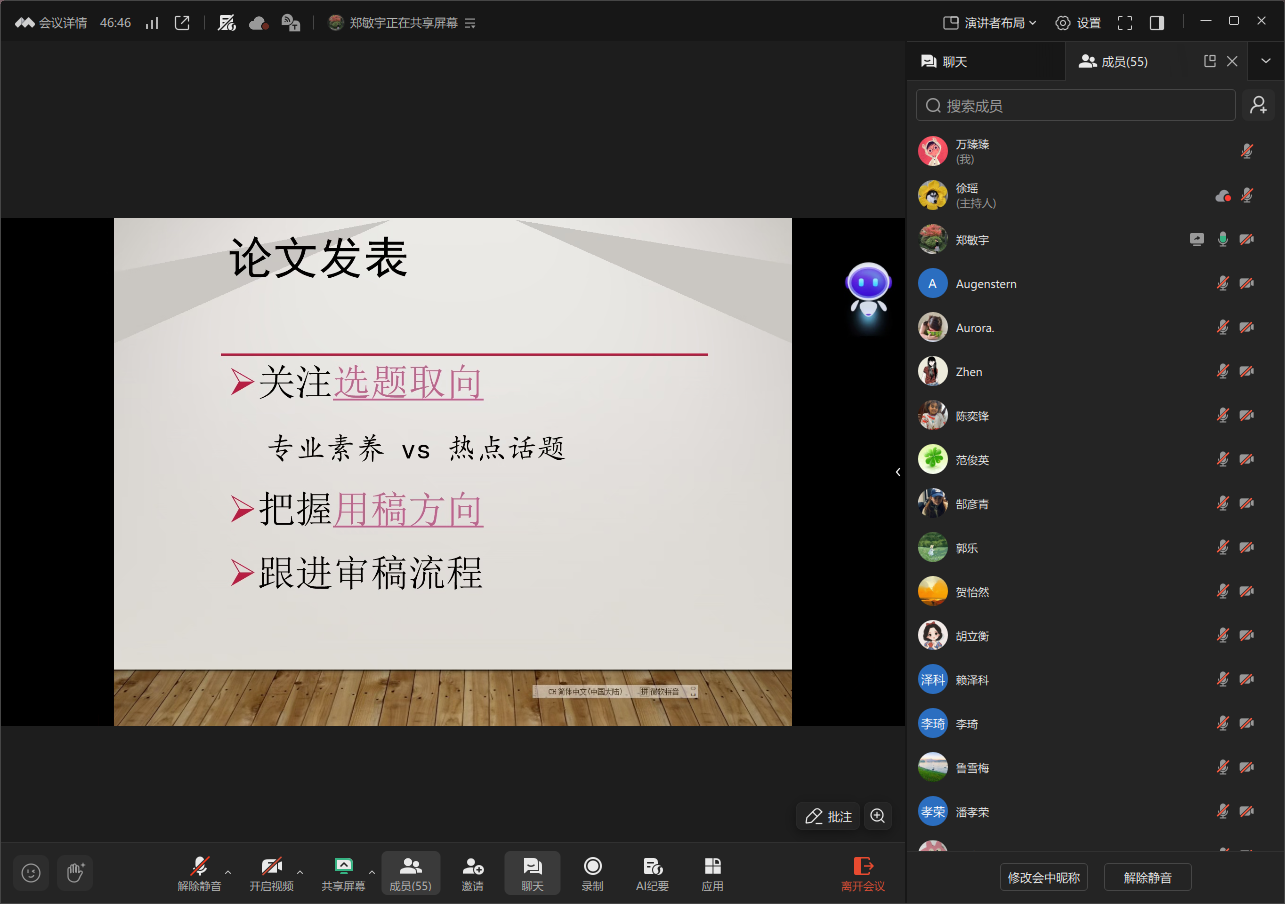The image size is (1285, 904).
Task: Switch to the 聊天 tab
Action: pos(944,62)
